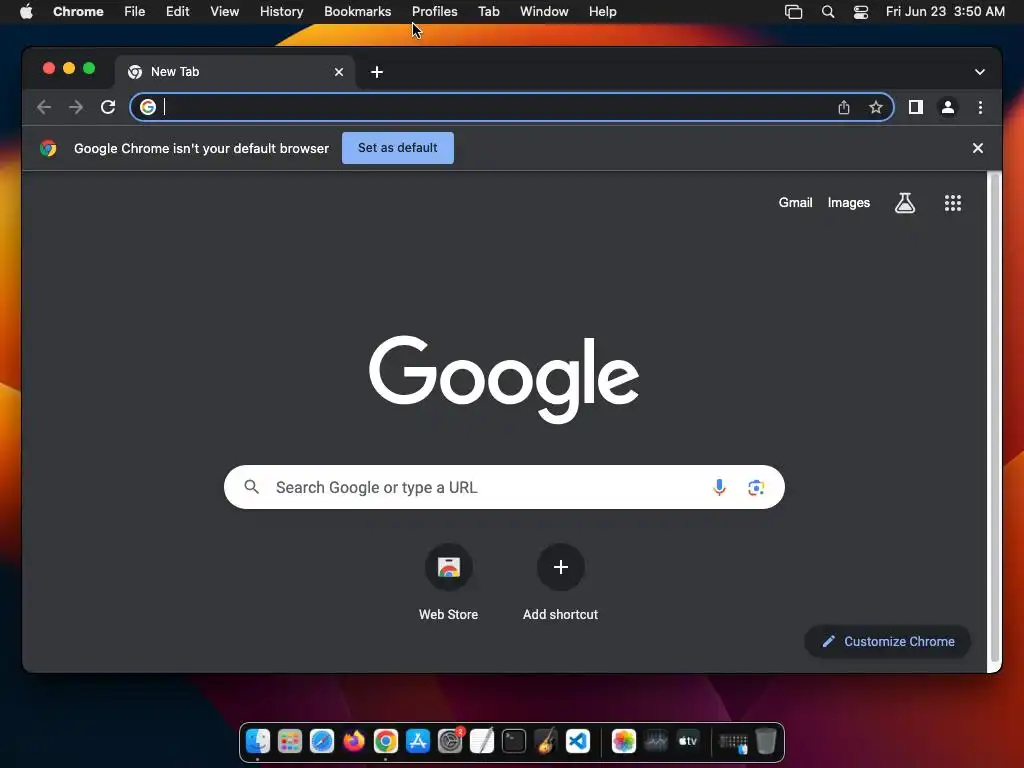Open the History menu
Viewport: 1024px width, 768px height.
pos(281,11)
